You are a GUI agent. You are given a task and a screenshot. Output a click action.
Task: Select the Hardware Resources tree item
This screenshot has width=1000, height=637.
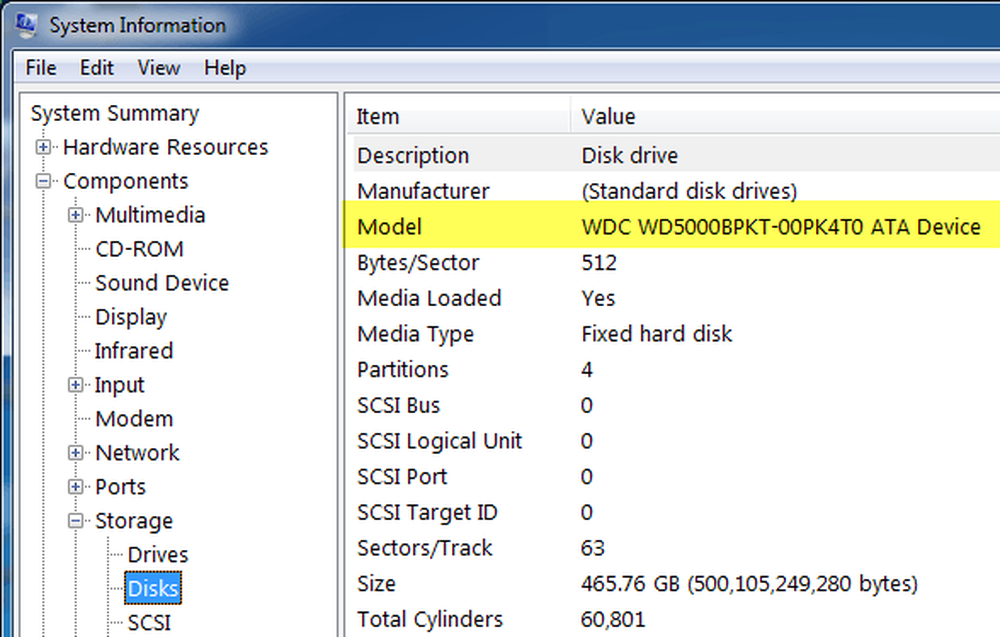[166, 147]
